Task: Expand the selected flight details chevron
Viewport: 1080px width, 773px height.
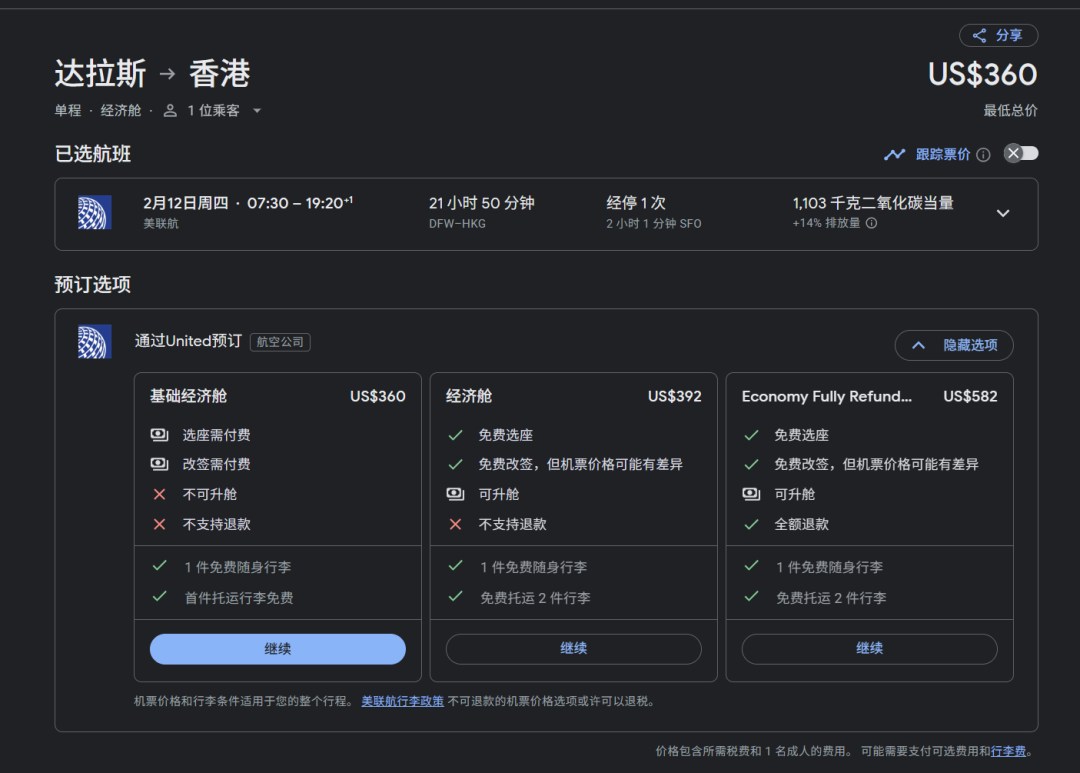Action: 1003,213
